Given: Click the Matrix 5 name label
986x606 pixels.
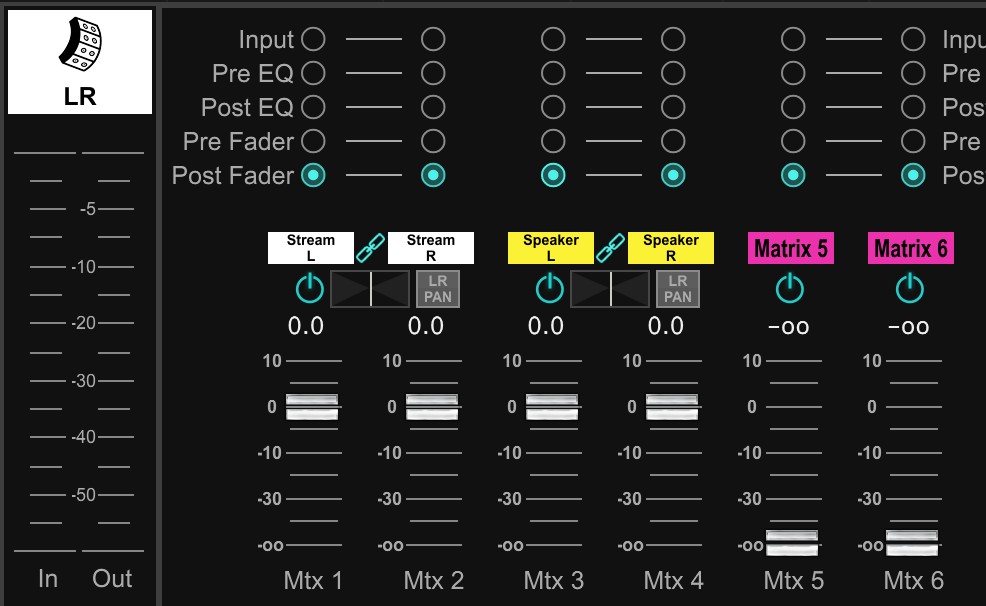Looking at the screenshot, I should [x=791, y=248].
